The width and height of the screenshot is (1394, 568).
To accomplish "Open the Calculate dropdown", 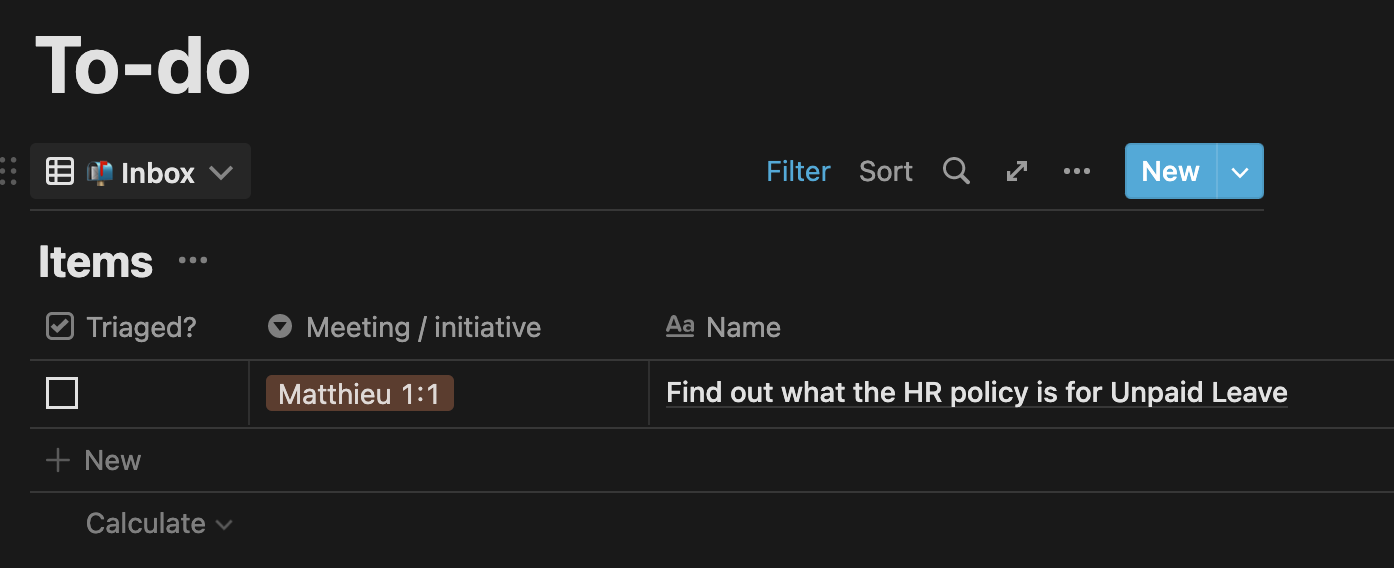I will [159, 524].
